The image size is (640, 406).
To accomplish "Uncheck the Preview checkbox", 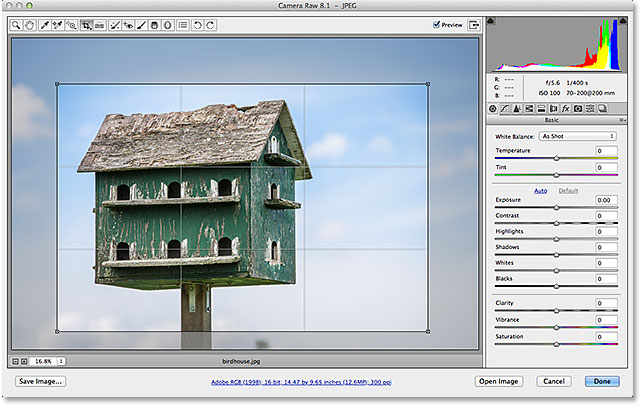I will [436, 24].
